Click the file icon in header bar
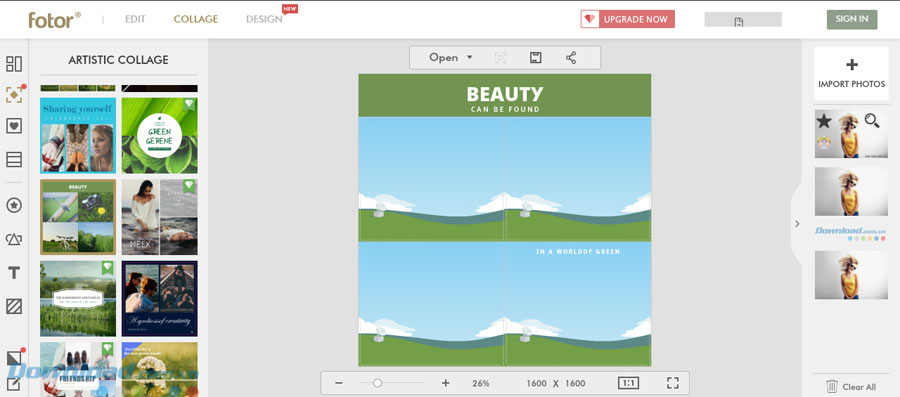This screenshot has width=900, height=397. pos(739,22)
